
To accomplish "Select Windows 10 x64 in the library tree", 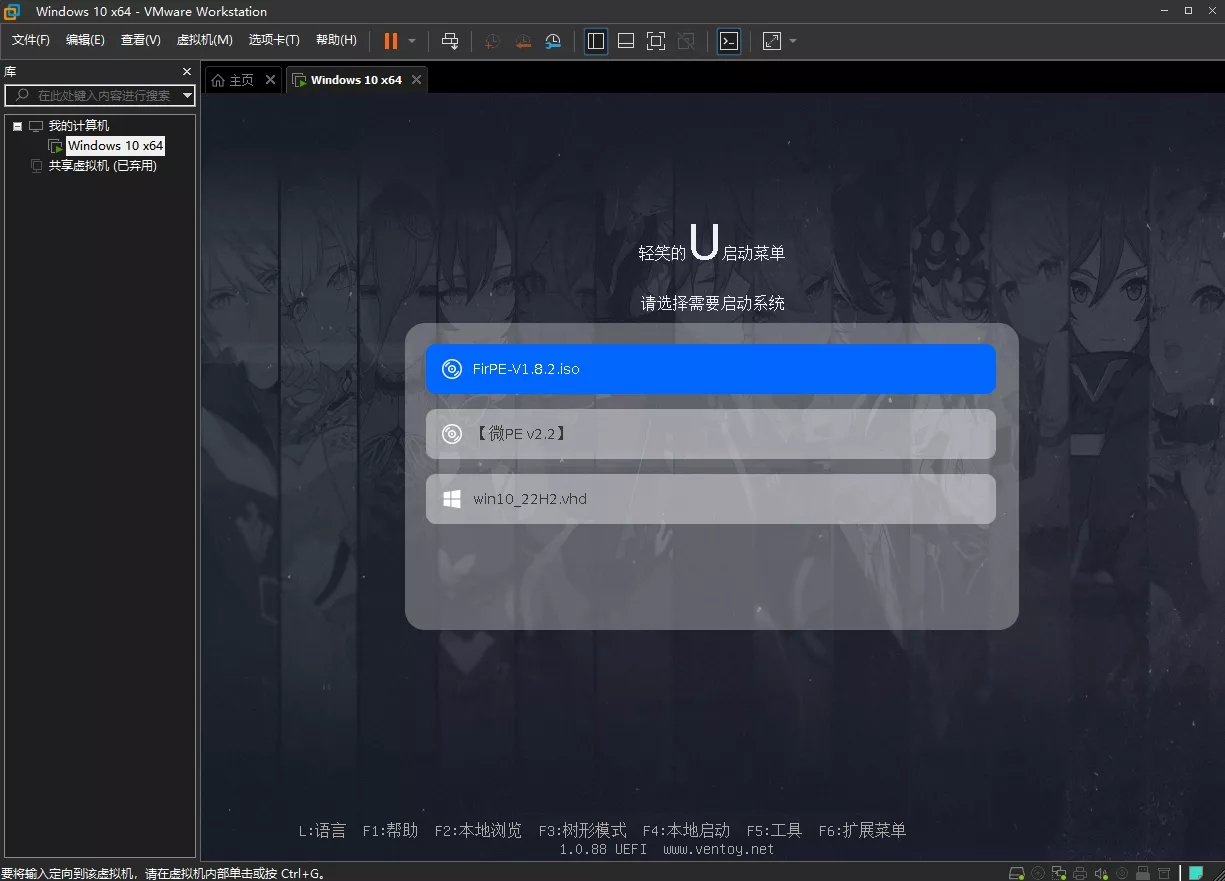I will (x=115, y=146).
